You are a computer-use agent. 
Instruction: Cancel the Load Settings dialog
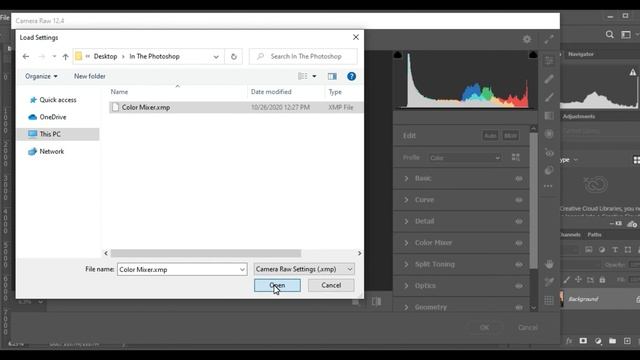(x=331, y=285)
